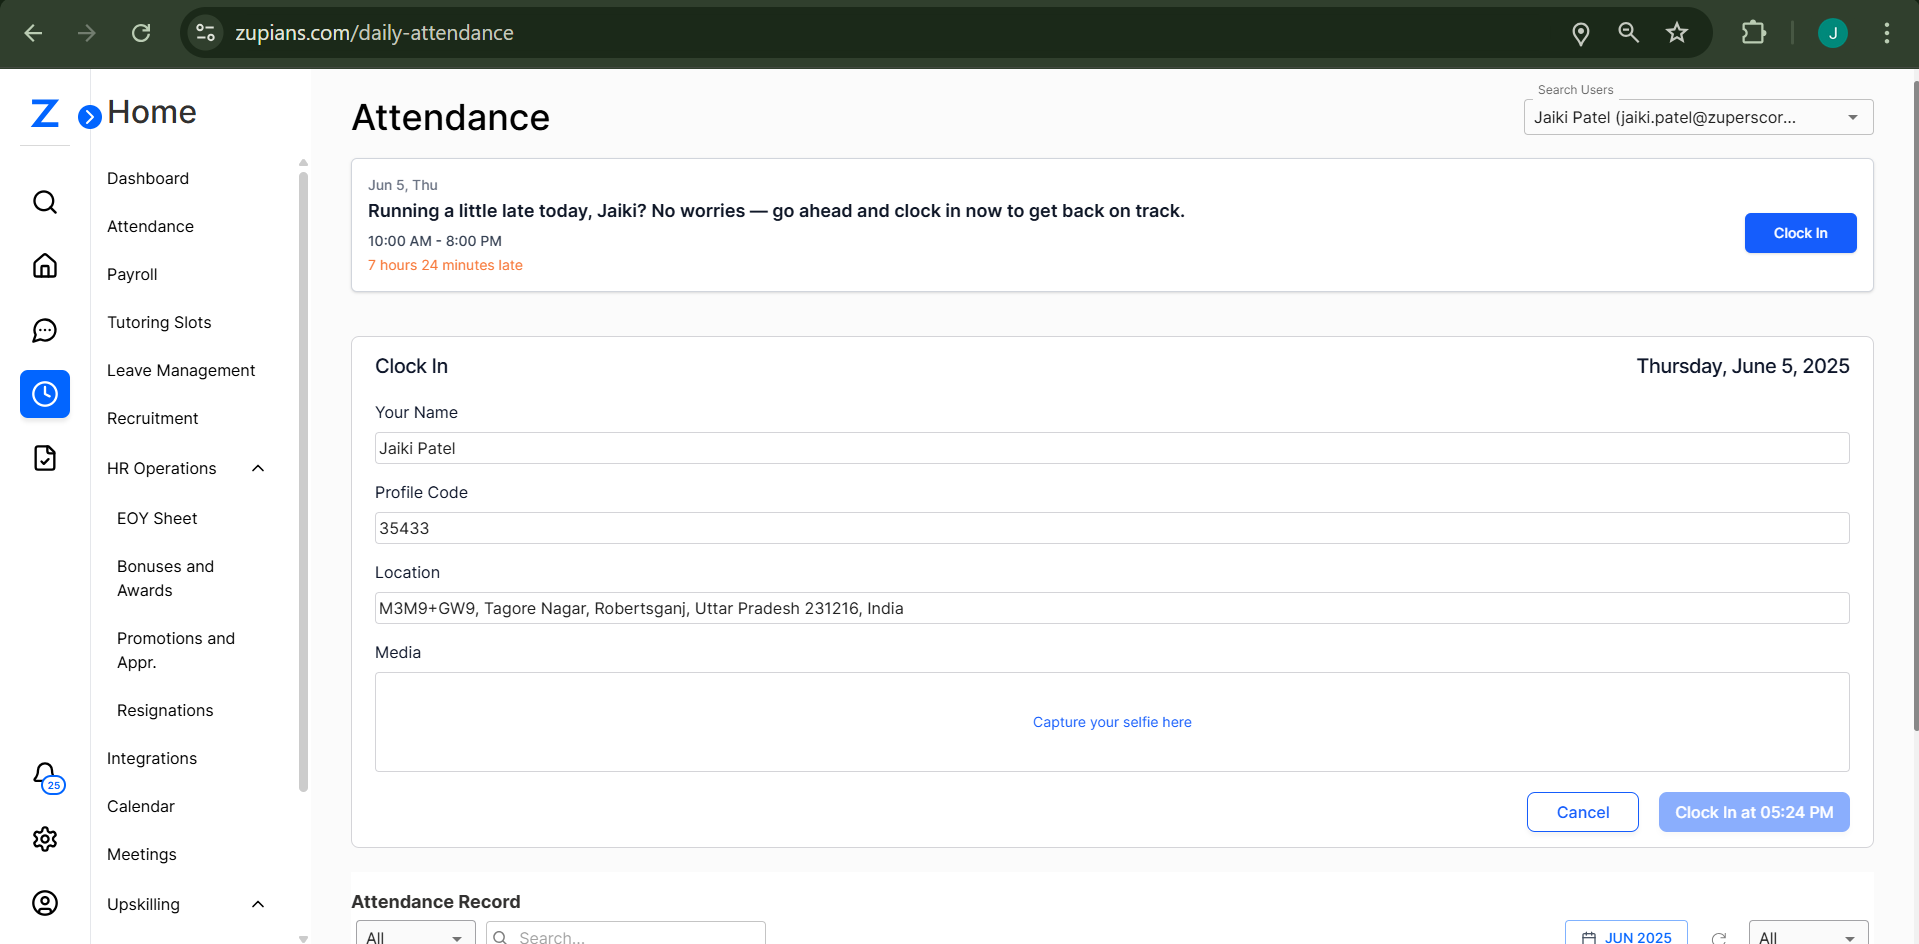Open the Dashboard page
This screenshot has width=1919, height=944.
147,178
